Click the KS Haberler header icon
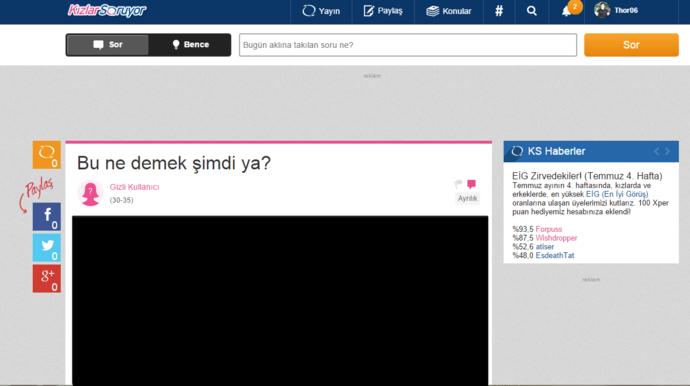 [517, 151]
